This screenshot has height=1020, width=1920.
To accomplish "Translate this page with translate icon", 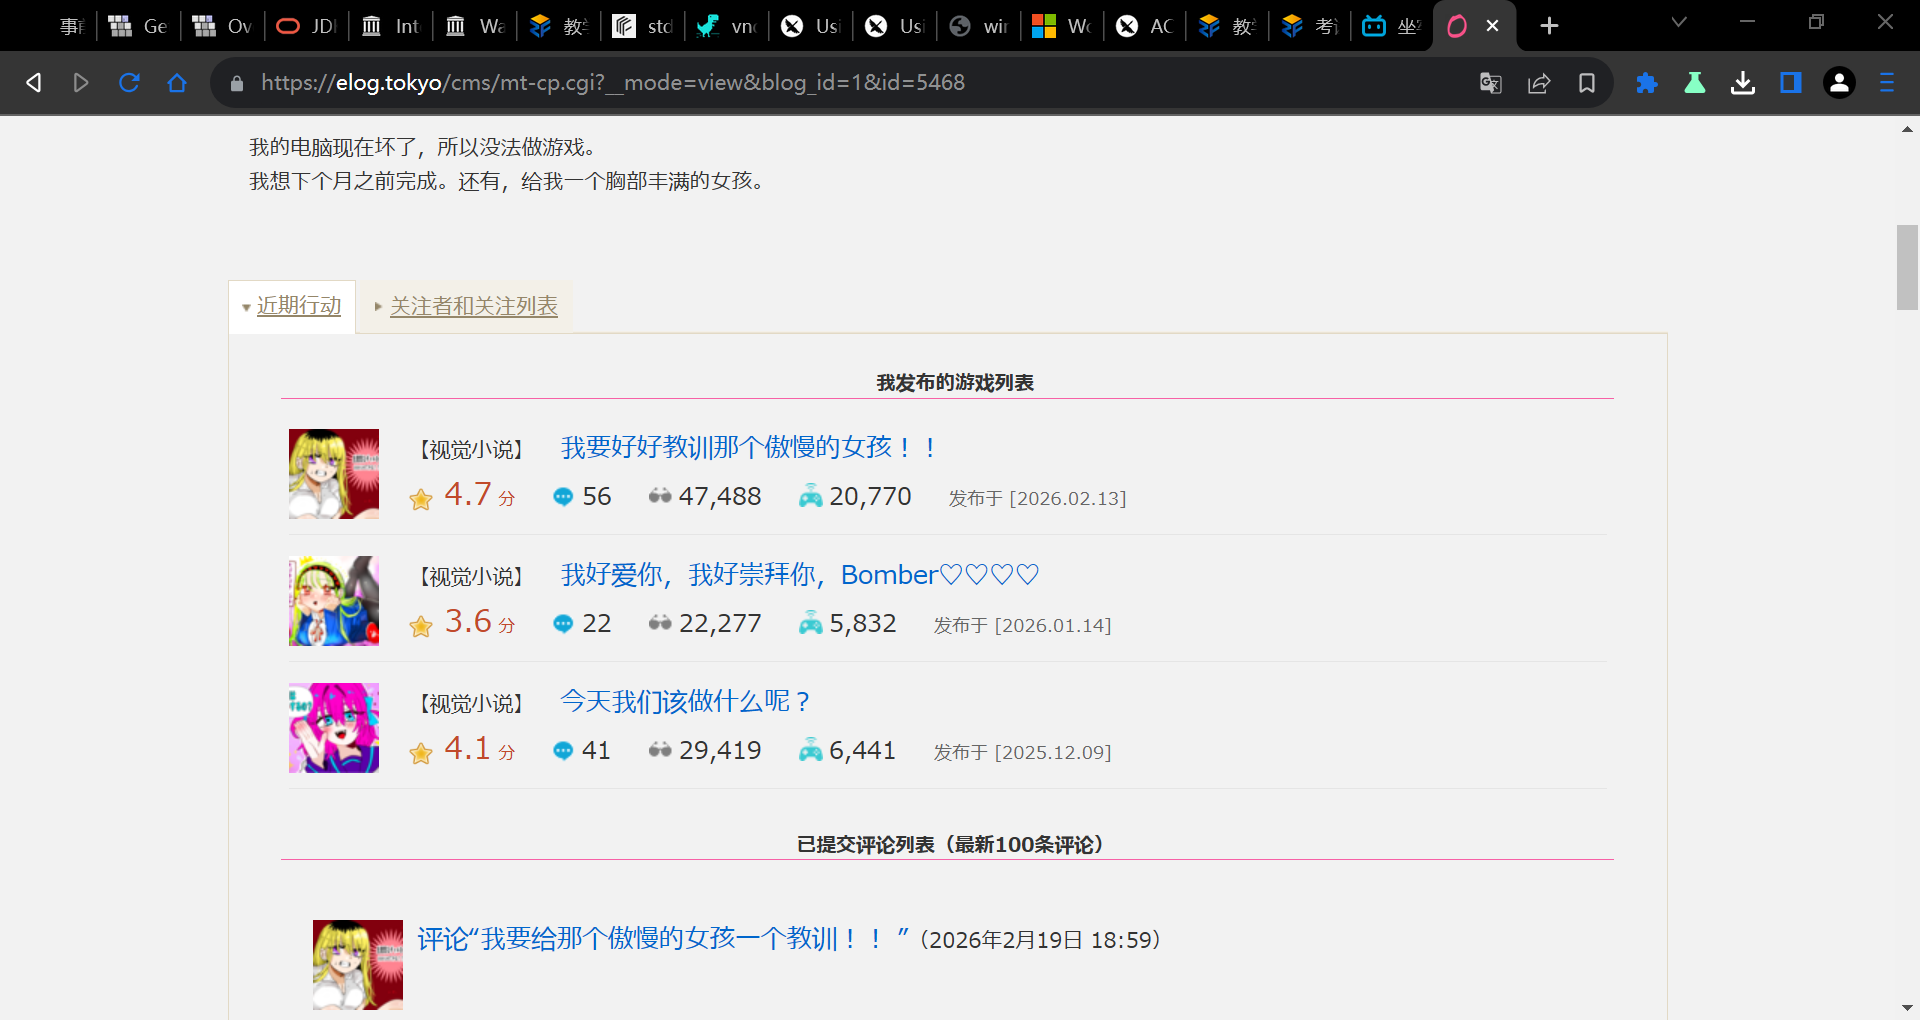I will [1491, 83].
